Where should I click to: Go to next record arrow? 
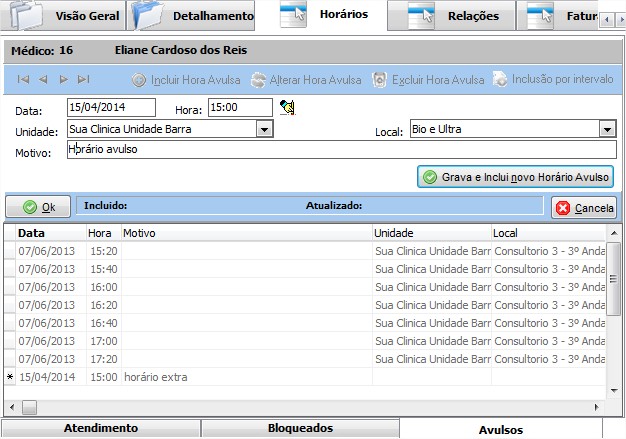(x=63, y=79)
